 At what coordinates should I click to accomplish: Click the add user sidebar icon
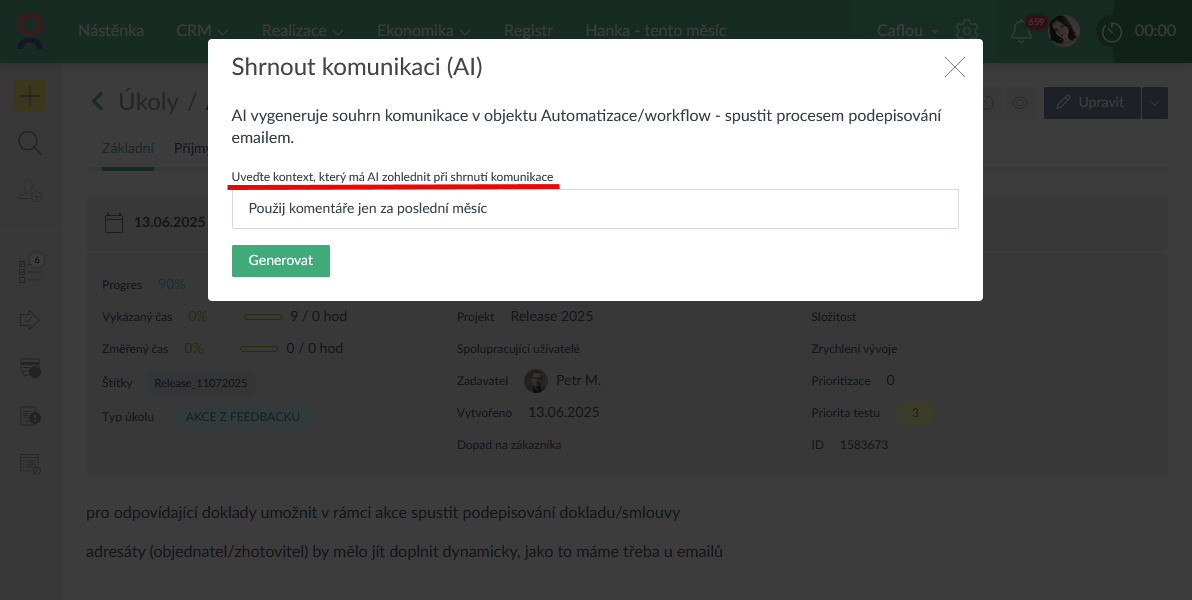[x=30, y=192]
